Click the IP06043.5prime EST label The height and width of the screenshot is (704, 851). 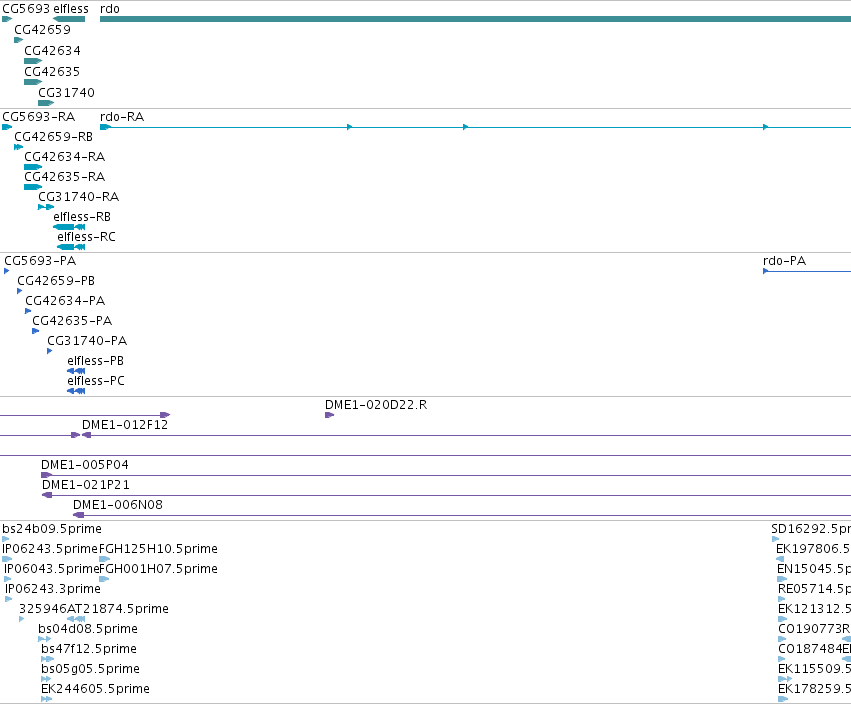click(x=52, y=569)
